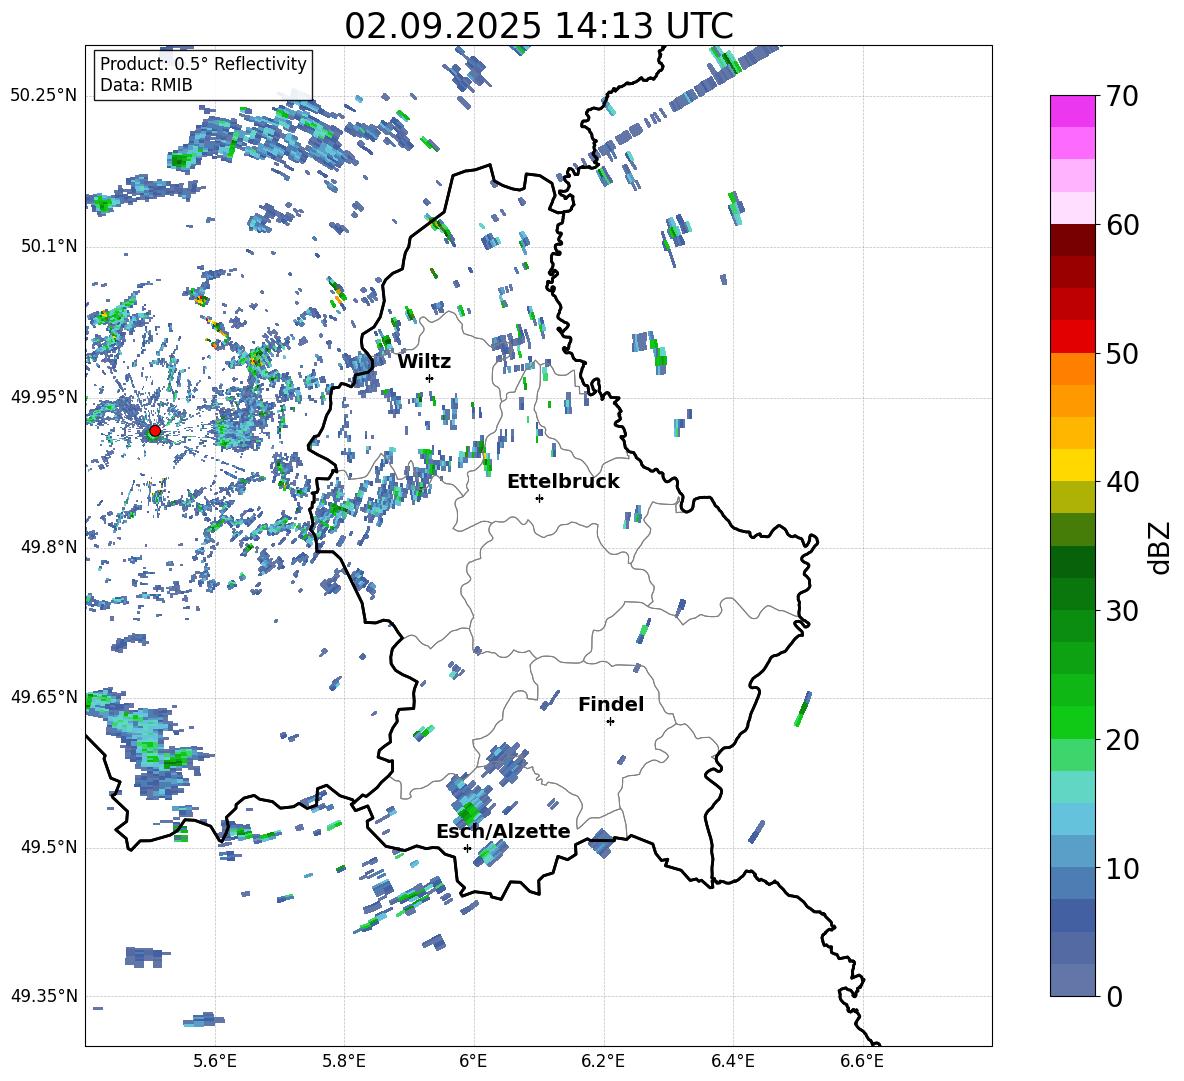The image size is (1184, 1081).
Task: Click the title 02.09.2025 14:13 UTC
Action: (539, 26)
